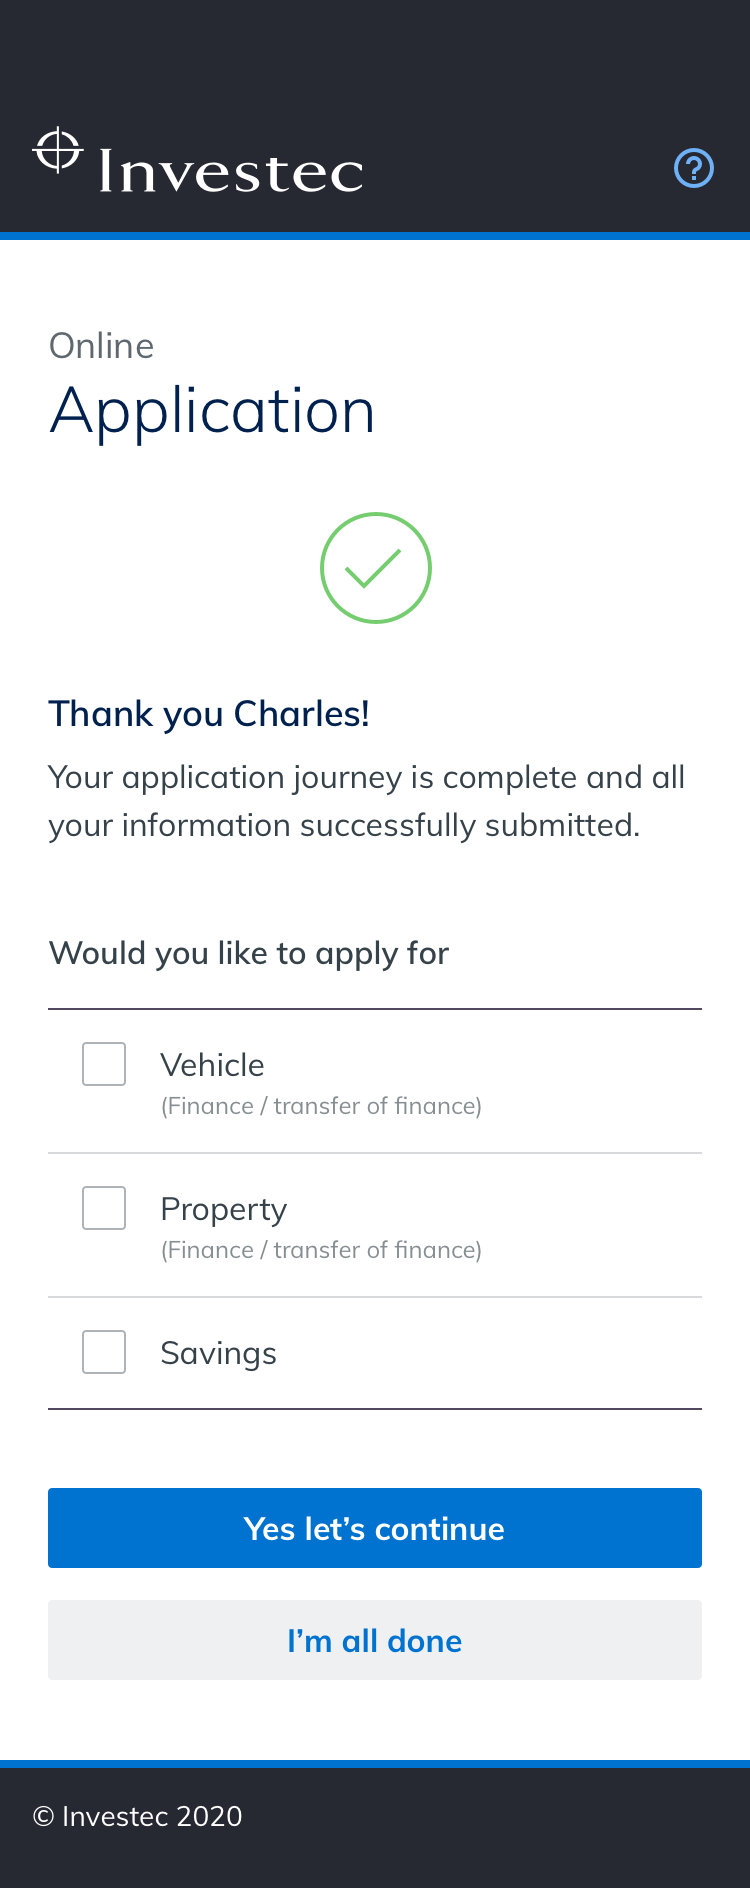Click the Vehicle finance transfer subtext
The height and width of the screenshot is (1888, 750).
(321, 1106)
